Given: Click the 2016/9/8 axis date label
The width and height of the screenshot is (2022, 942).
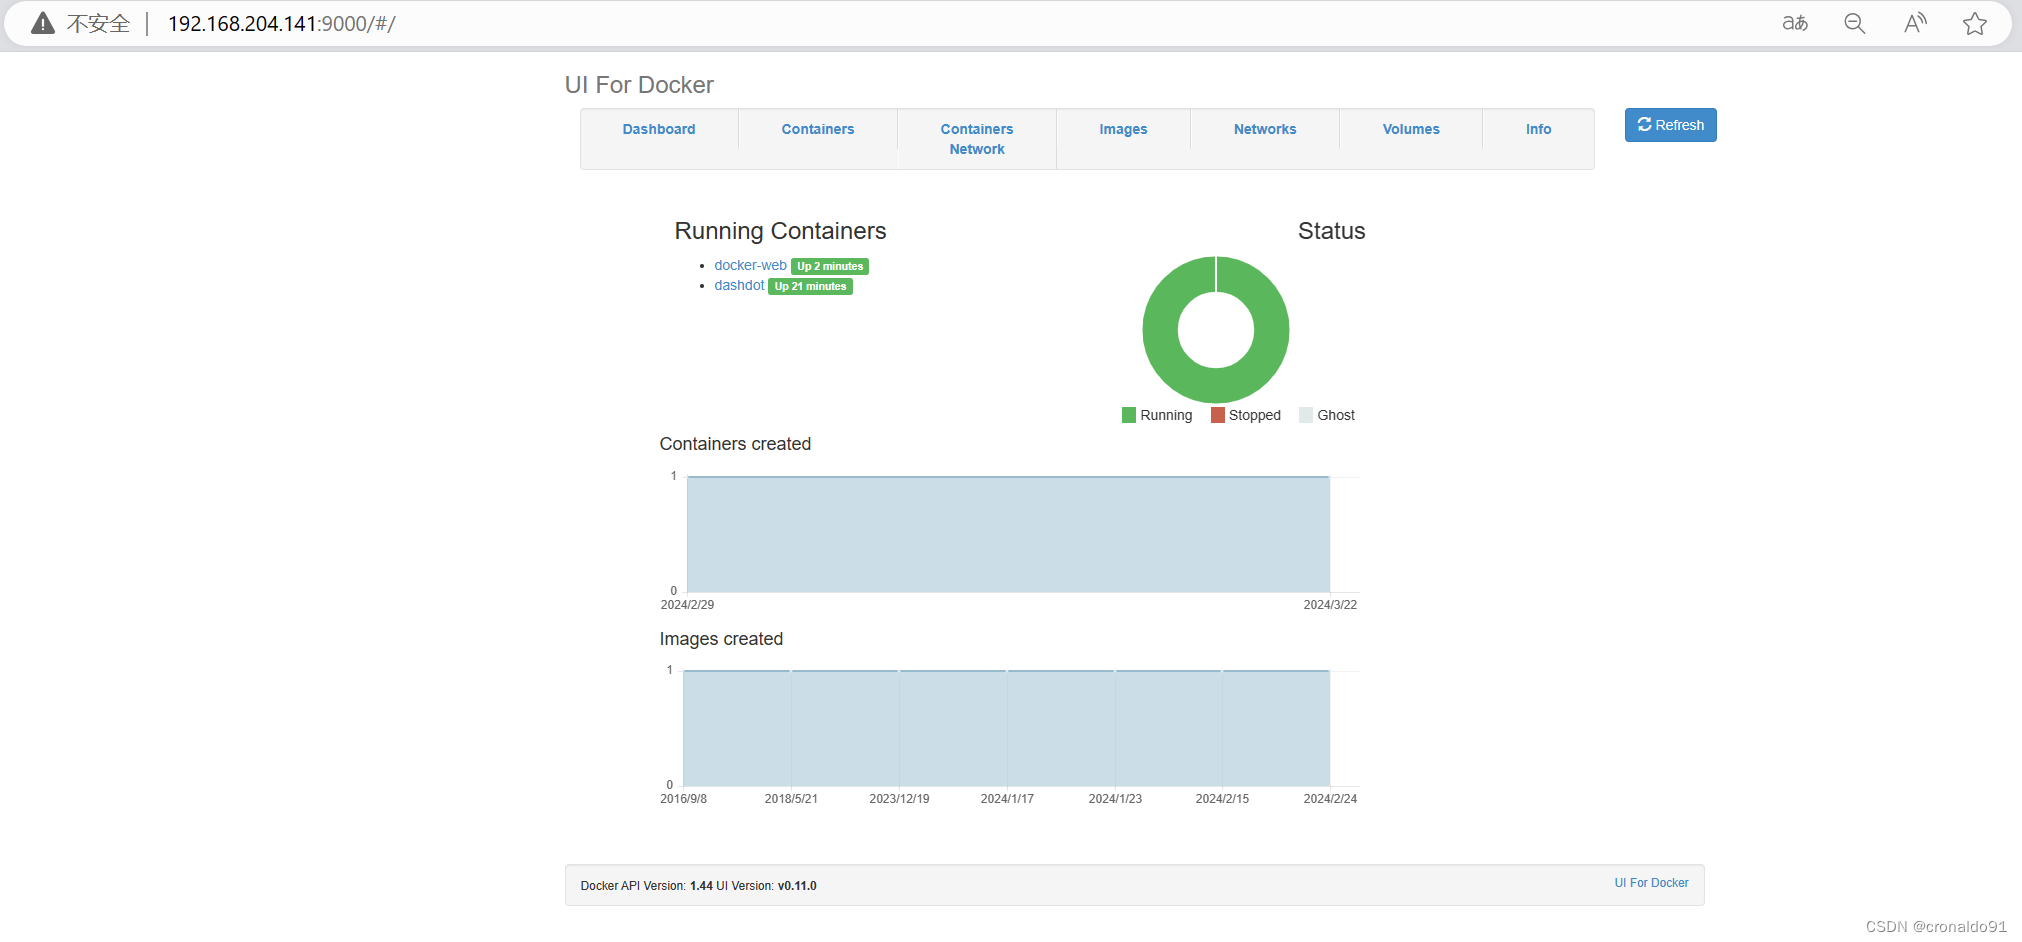Looking at the screenshot, I should (x=683, y=799).
